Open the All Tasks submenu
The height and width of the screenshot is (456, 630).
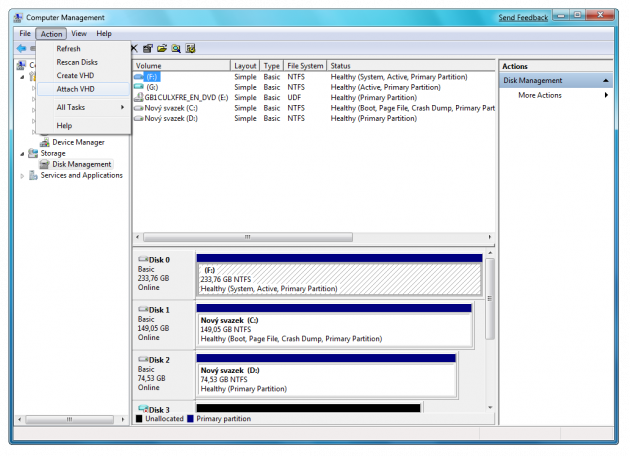(x=84, y=107)
